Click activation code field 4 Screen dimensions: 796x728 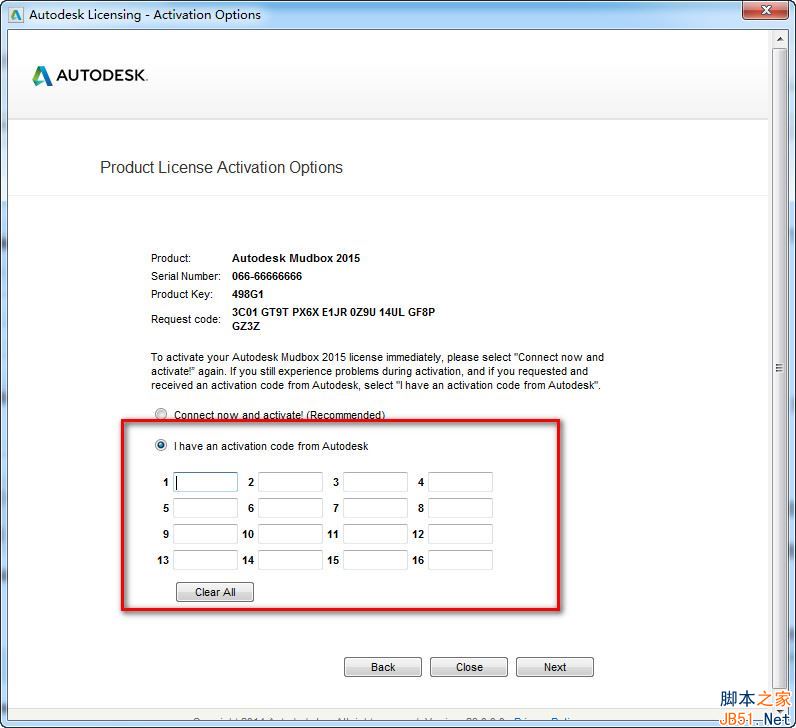[x=460, y=482]
